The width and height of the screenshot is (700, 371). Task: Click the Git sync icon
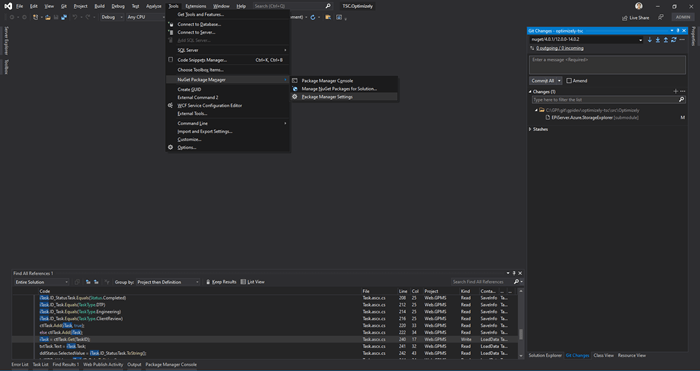click(x=674, y=40)
